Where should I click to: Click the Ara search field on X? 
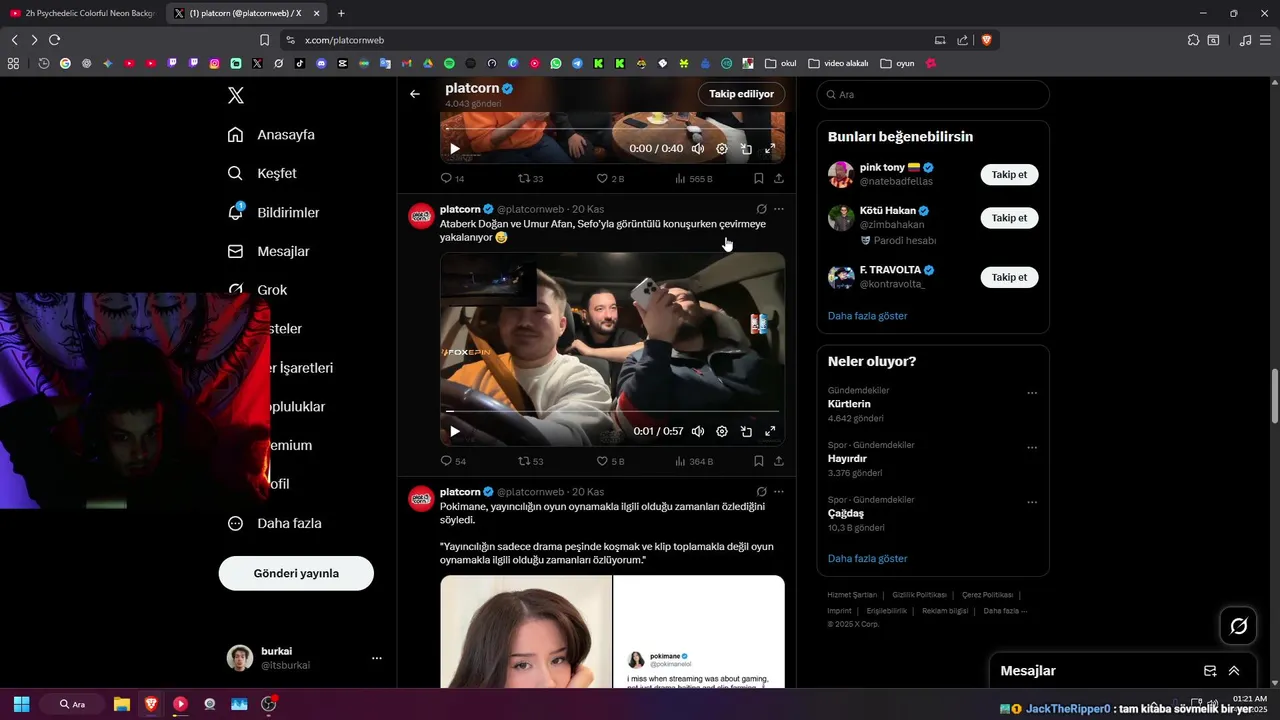(x=933, y=94)
